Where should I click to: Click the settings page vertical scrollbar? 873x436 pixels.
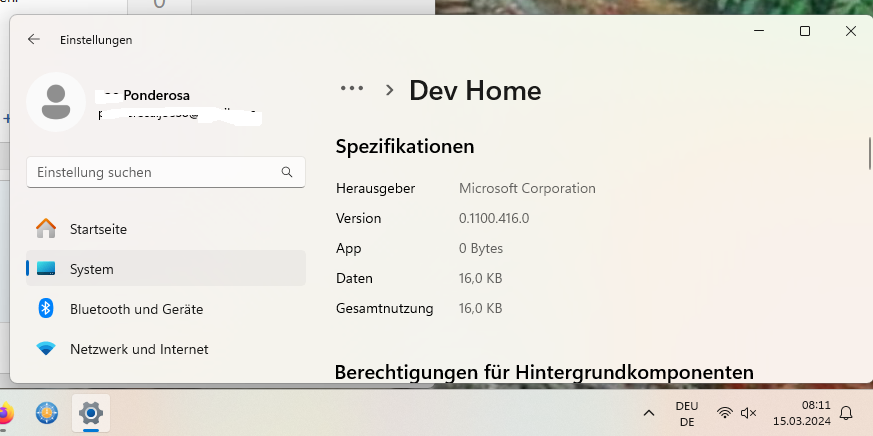click(x=868, y=155)
